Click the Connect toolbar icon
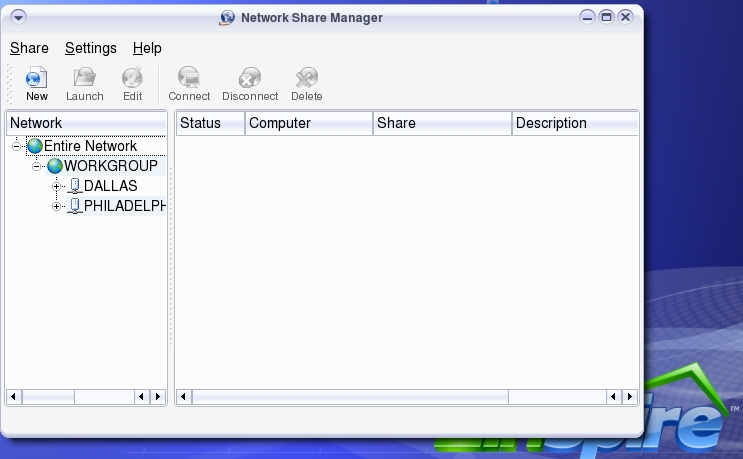The width and height of the screenshot is (743, 459). click(189, 78)
